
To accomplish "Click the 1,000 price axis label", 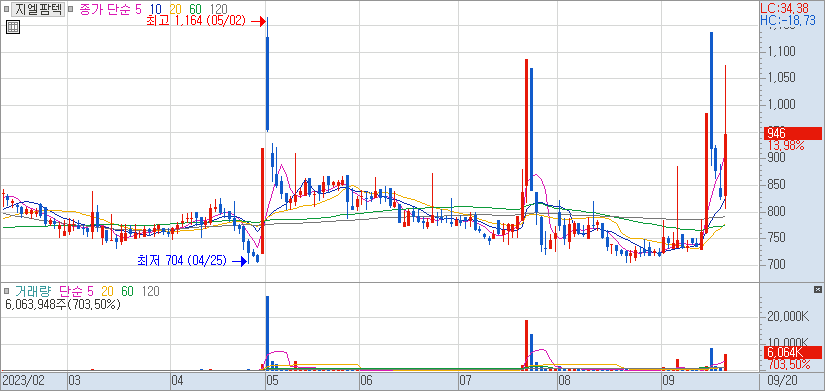I will (781, 105).
